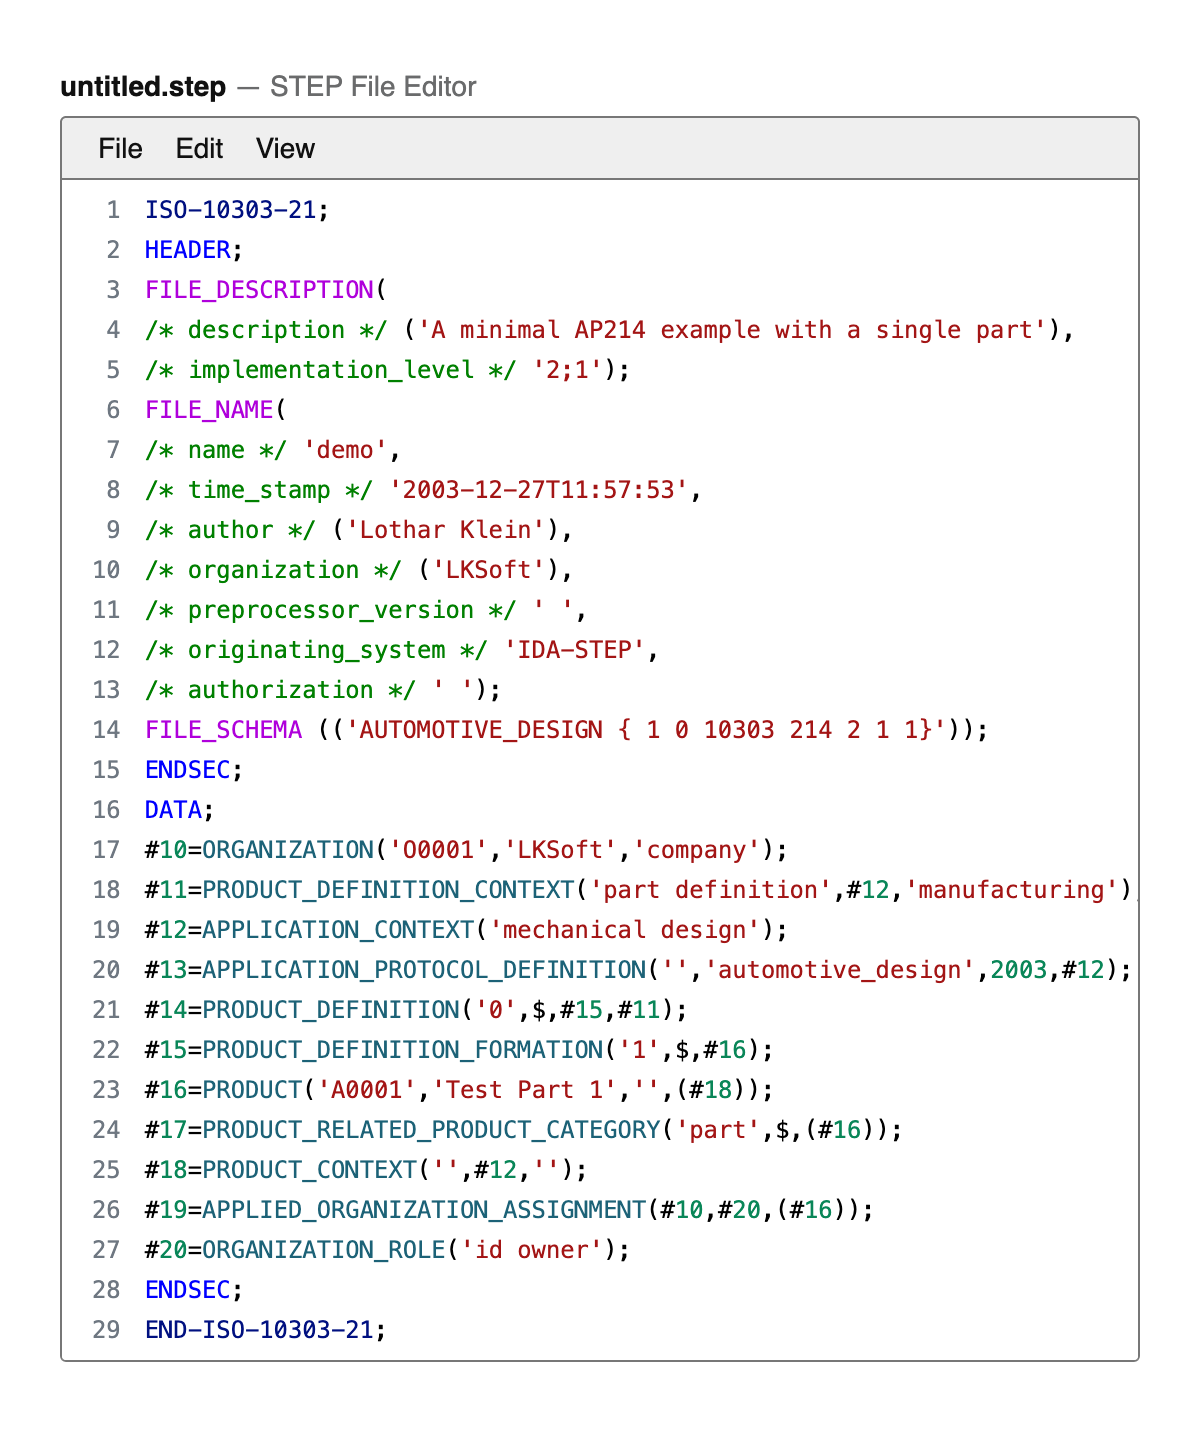Click the 'id owner' string
The width and height of the screenshot is (1200, 1430).
pos(531,1250)
